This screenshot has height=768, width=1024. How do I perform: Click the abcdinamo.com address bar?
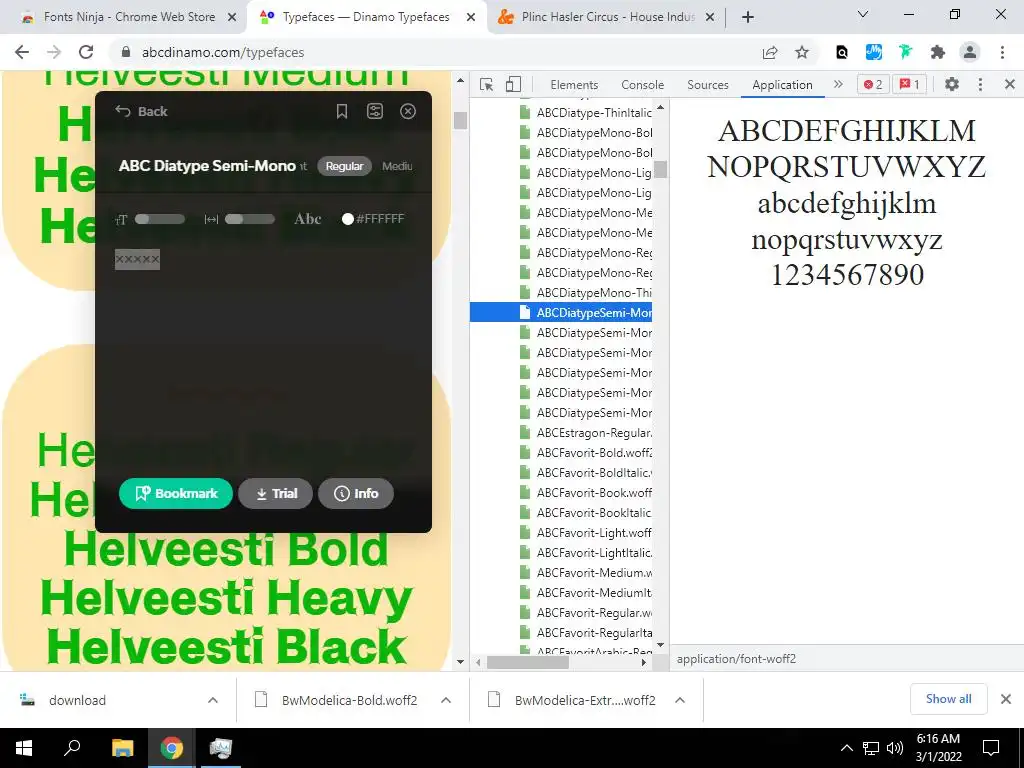pos(431,52)
